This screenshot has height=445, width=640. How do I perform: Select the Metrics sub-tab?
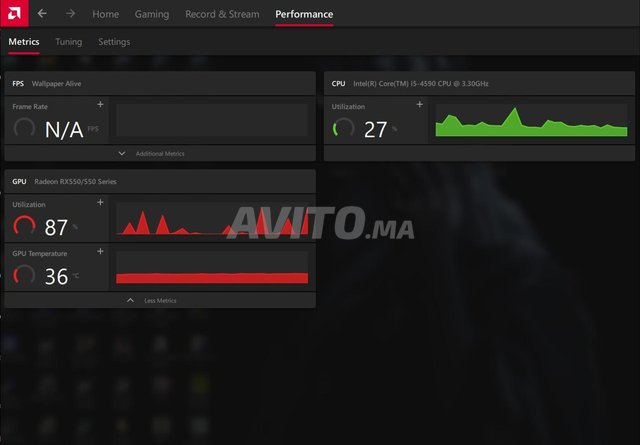pyautogui.click(x=24, y=42)
